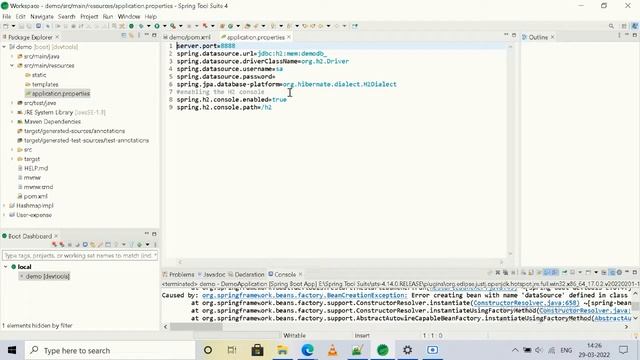Screen dimensions: 640x360
Task: Close the application.properties editor tab
Action: [x=289, y=37]
